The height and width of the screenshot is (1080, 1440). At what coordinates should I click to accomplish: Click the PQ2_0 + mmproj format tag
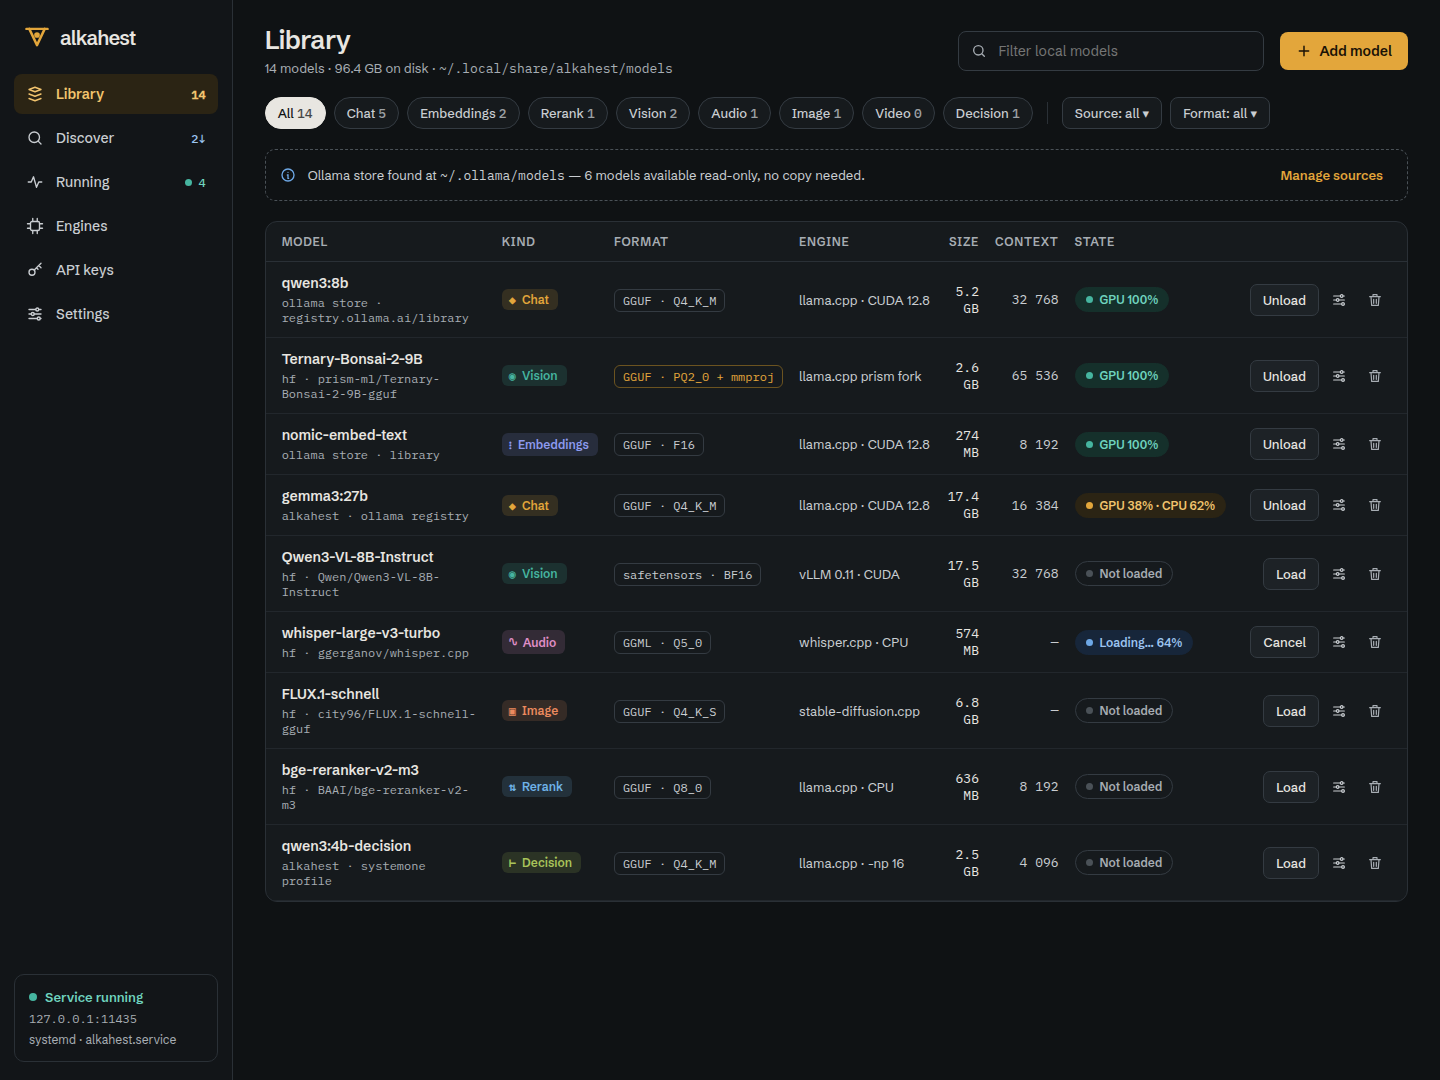[x=698, y=377]
